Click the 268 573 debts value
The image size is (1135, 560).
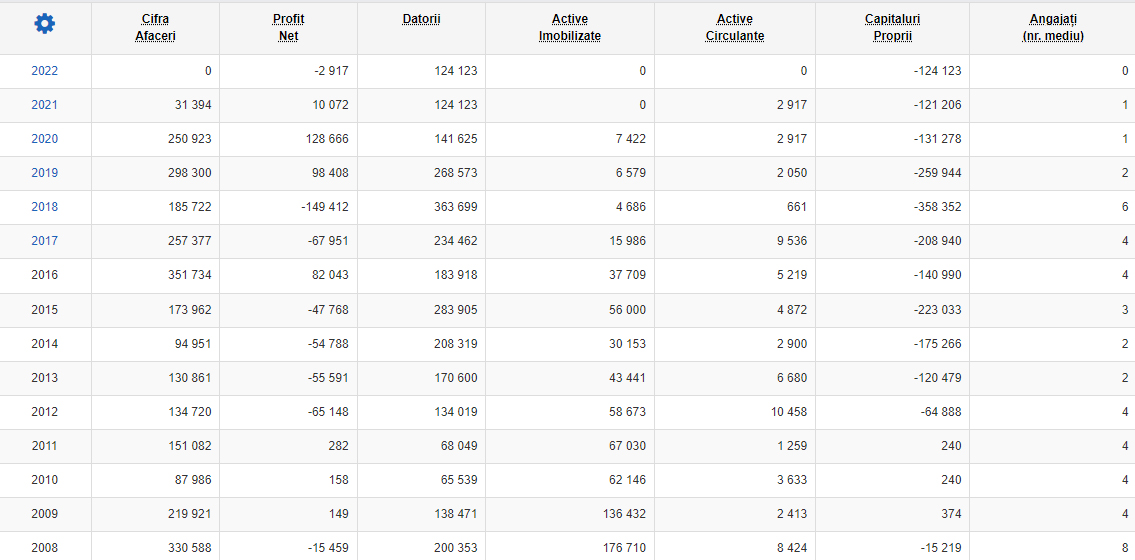coord(454,173)
